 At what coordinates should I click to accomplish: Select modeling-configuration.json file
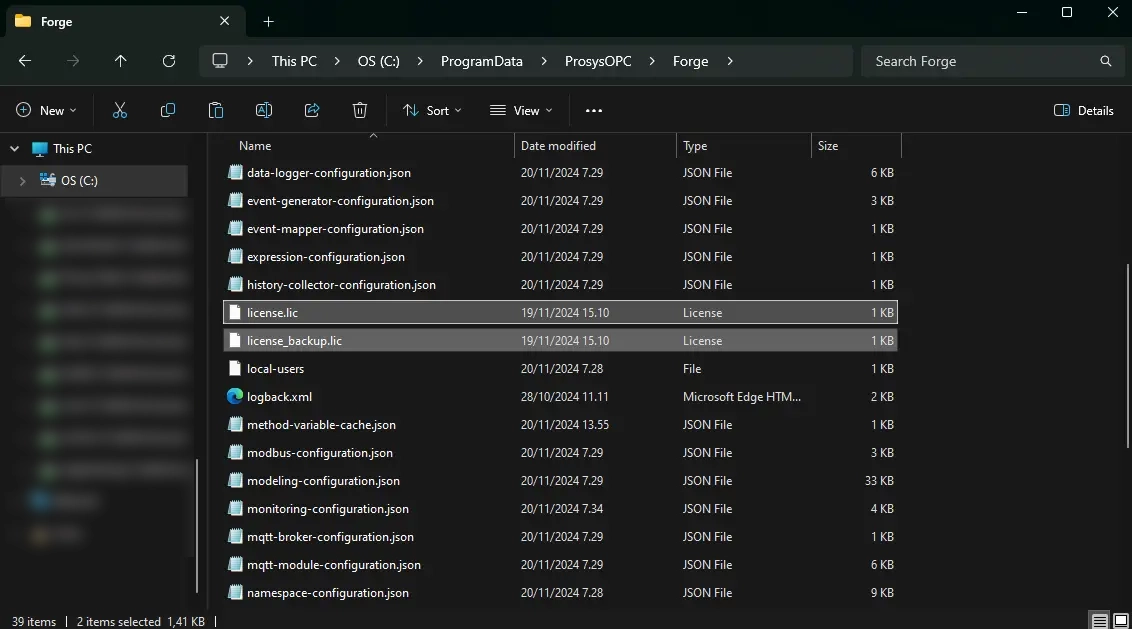[560, 481]
